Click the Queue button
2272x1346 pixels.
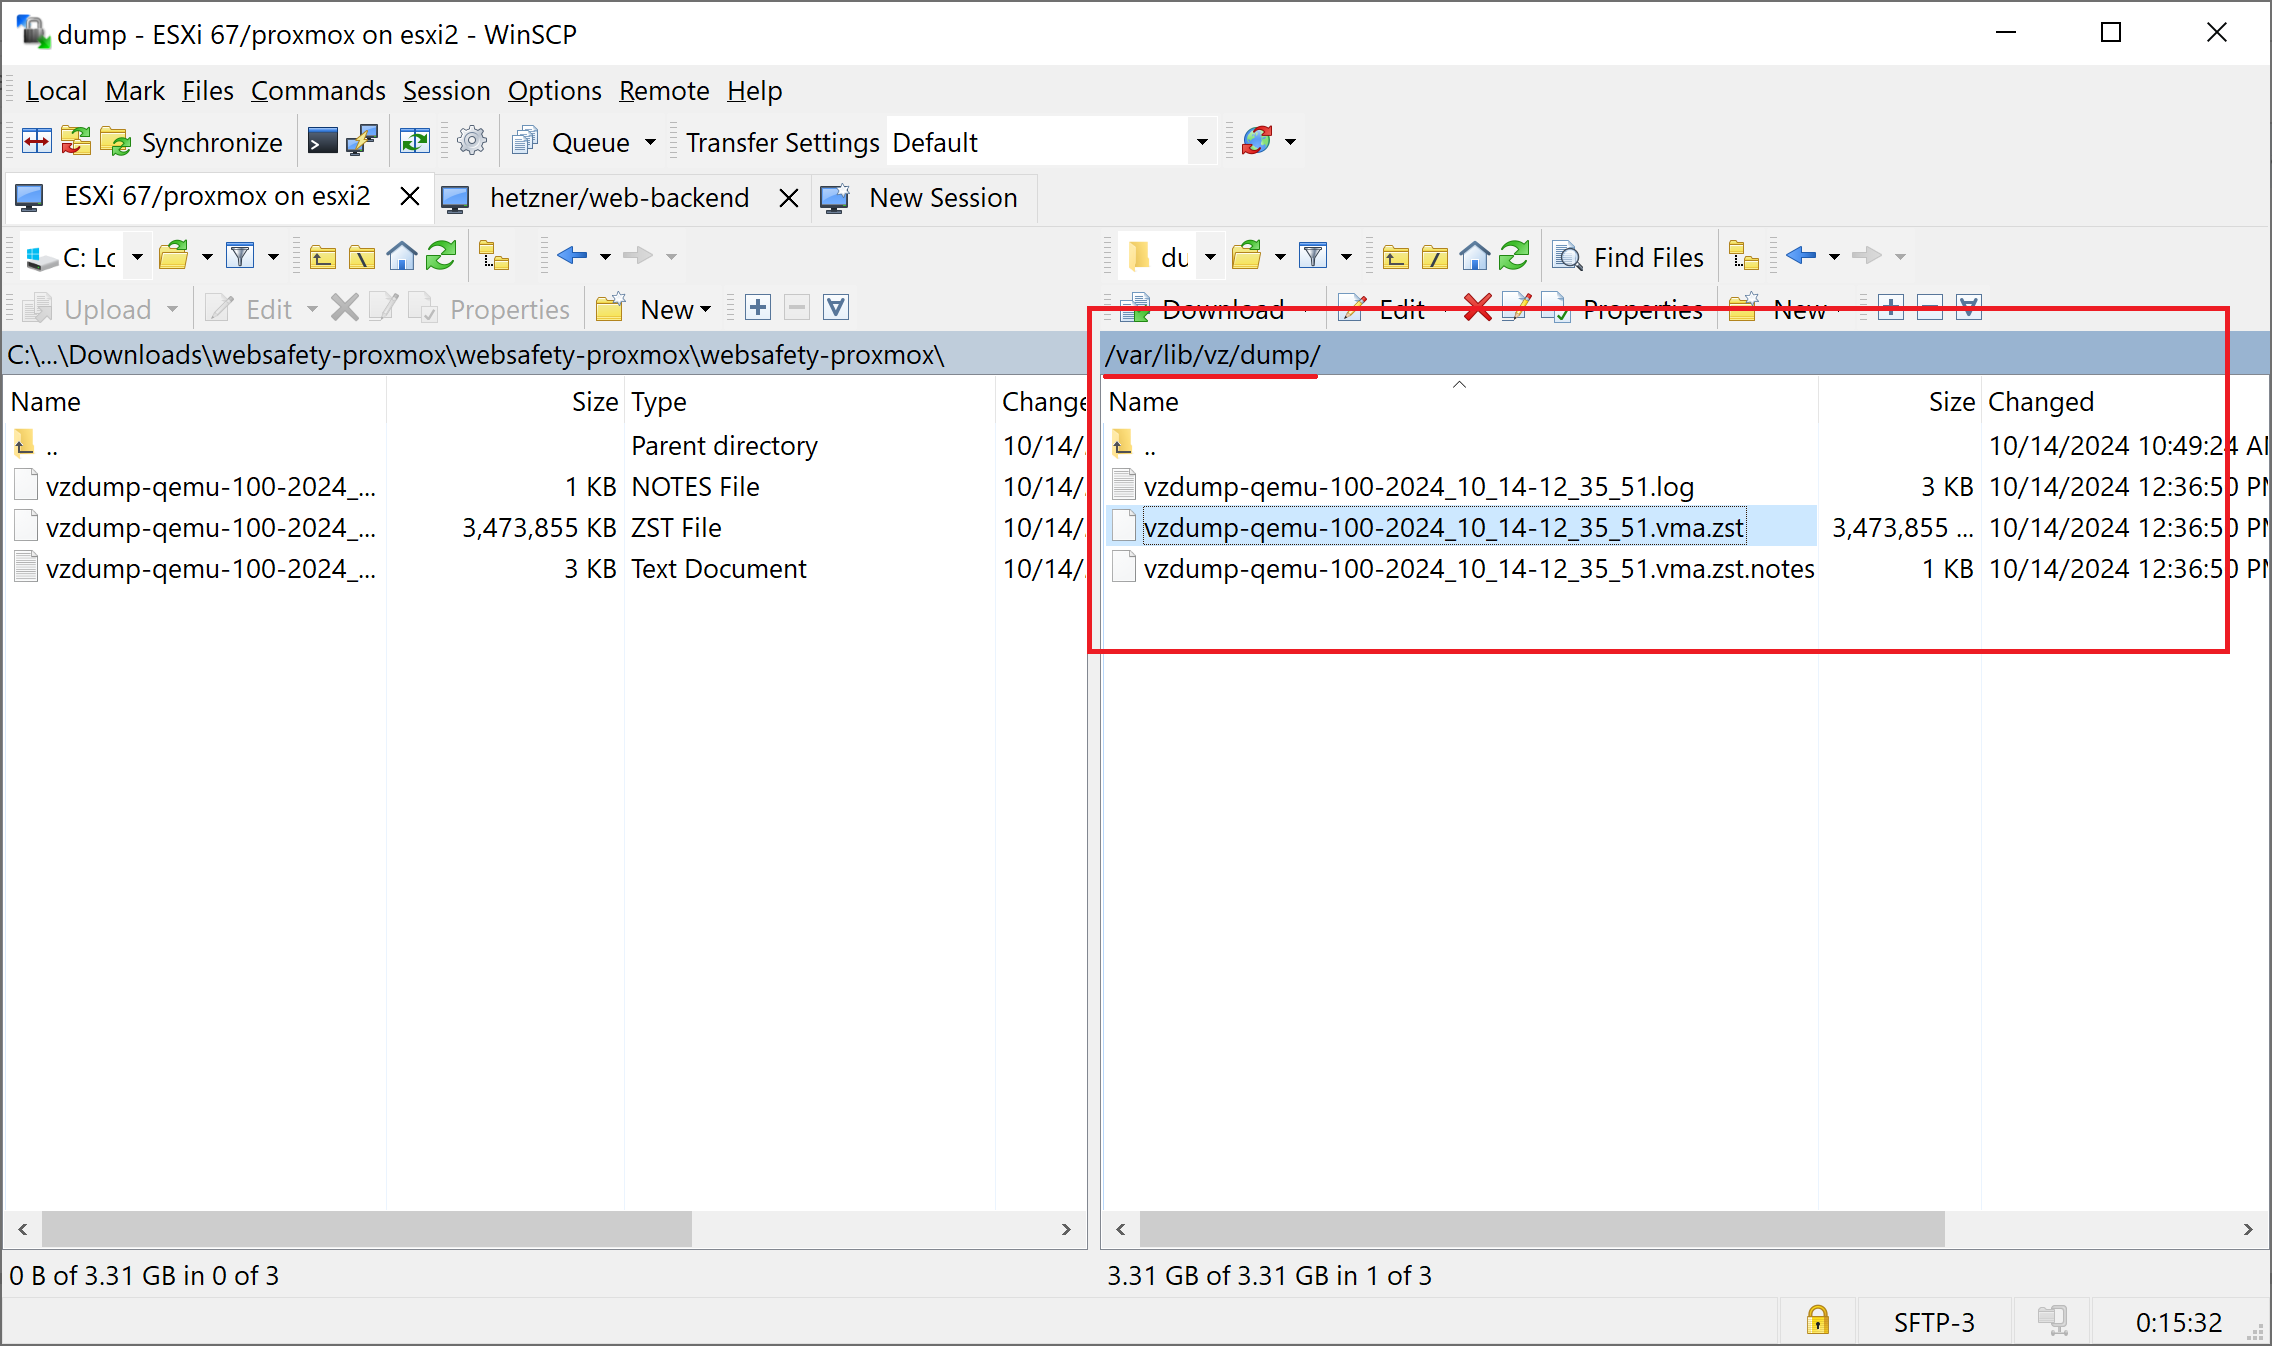point(572,142)
